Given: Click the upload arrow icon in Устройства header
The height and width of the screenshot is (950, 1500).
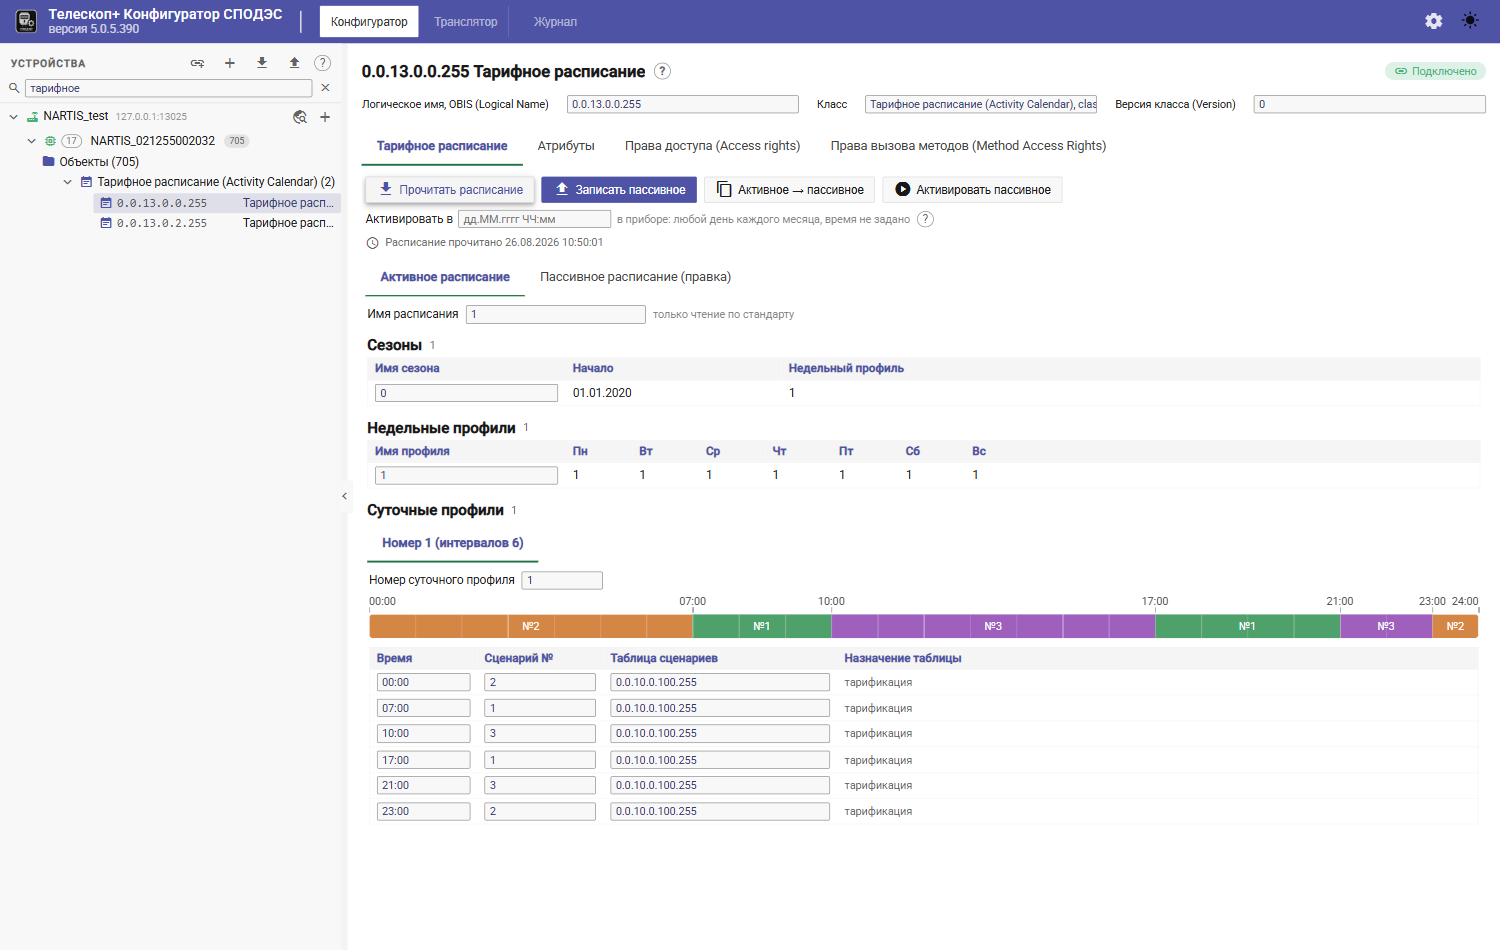Looking at the screenshot, I should 294,63.
